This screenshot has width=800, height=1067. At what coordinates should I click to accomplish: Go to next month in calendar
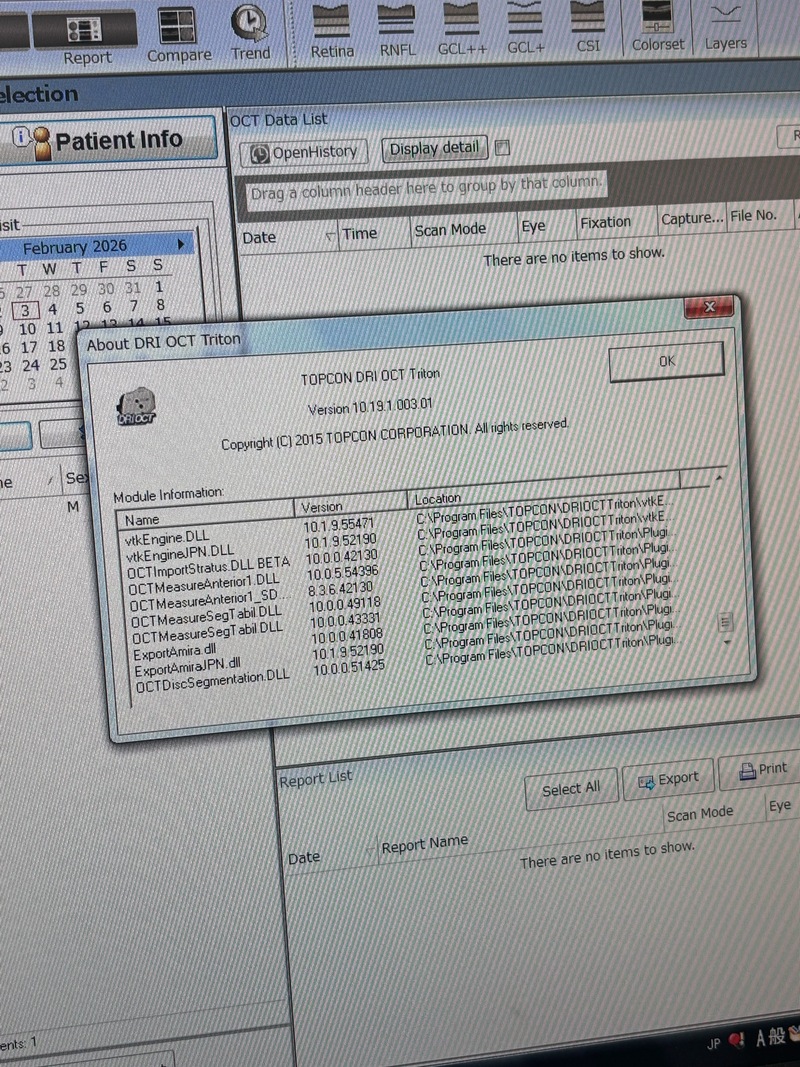click(x=181, y=244)
